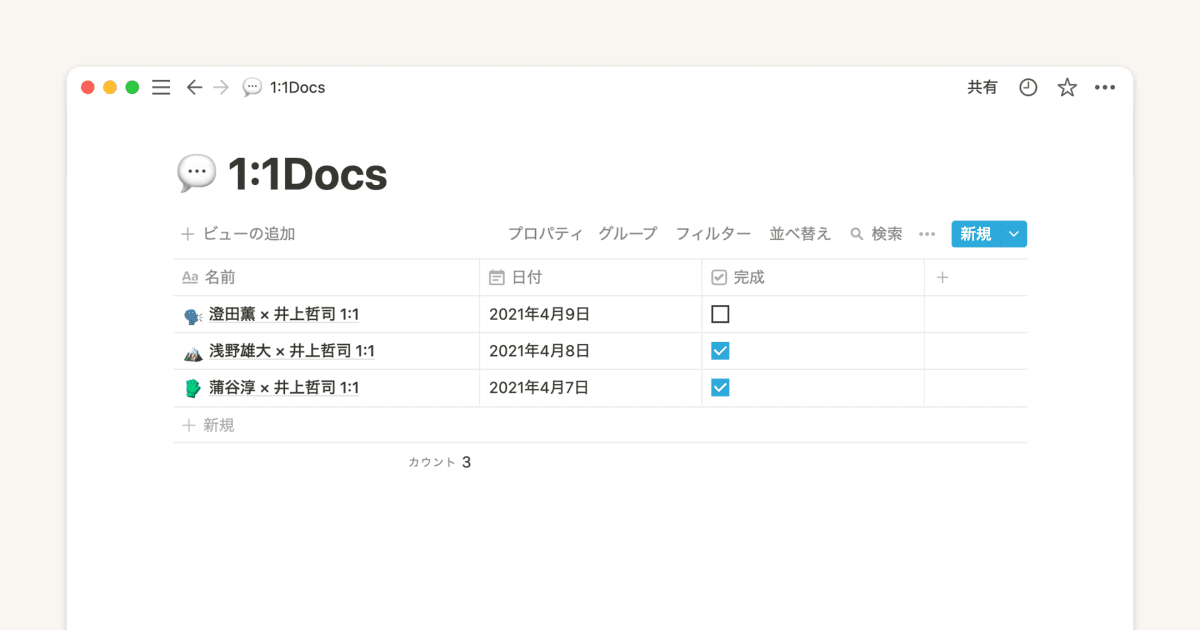Open the view options menu with the ••• icon
1200x630 pixels.
point(926,233)
